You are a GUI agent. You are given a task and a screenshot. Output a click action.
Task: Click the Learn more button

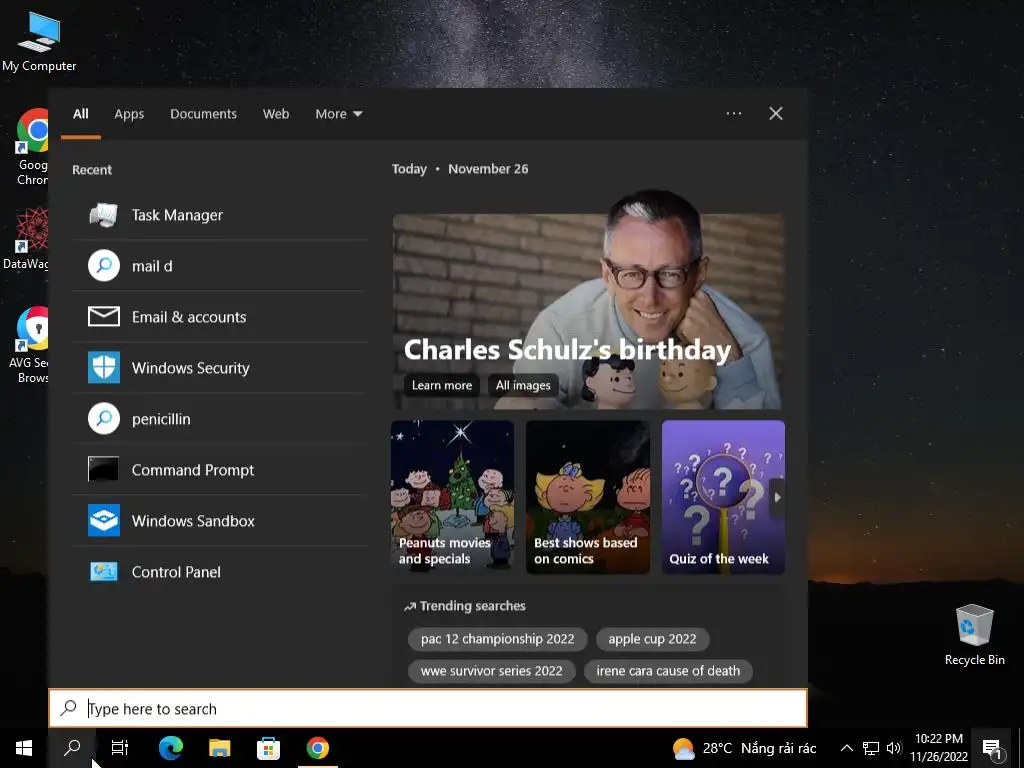(441, 385)
